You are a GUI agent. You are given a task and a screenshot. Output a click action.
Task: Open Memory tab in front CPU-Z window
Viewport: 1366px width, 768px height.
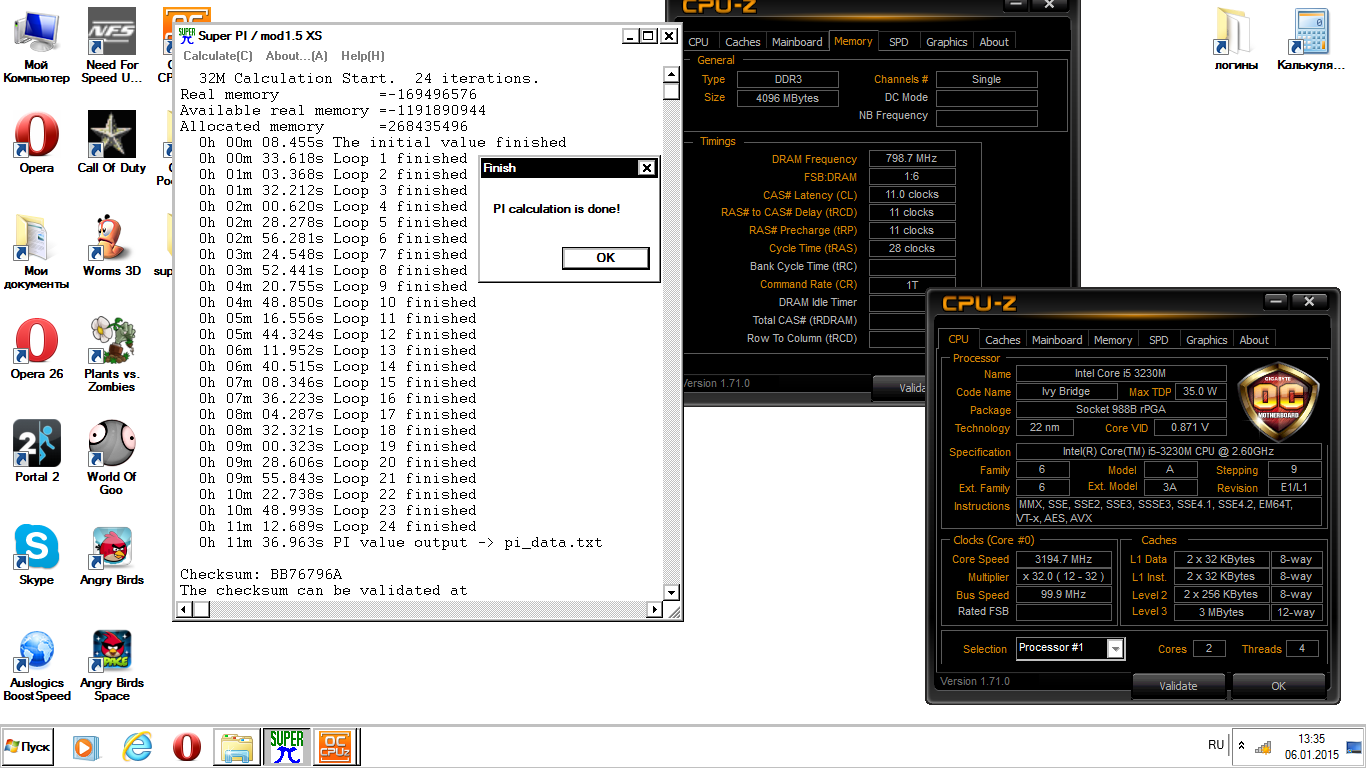[1113, 340]
